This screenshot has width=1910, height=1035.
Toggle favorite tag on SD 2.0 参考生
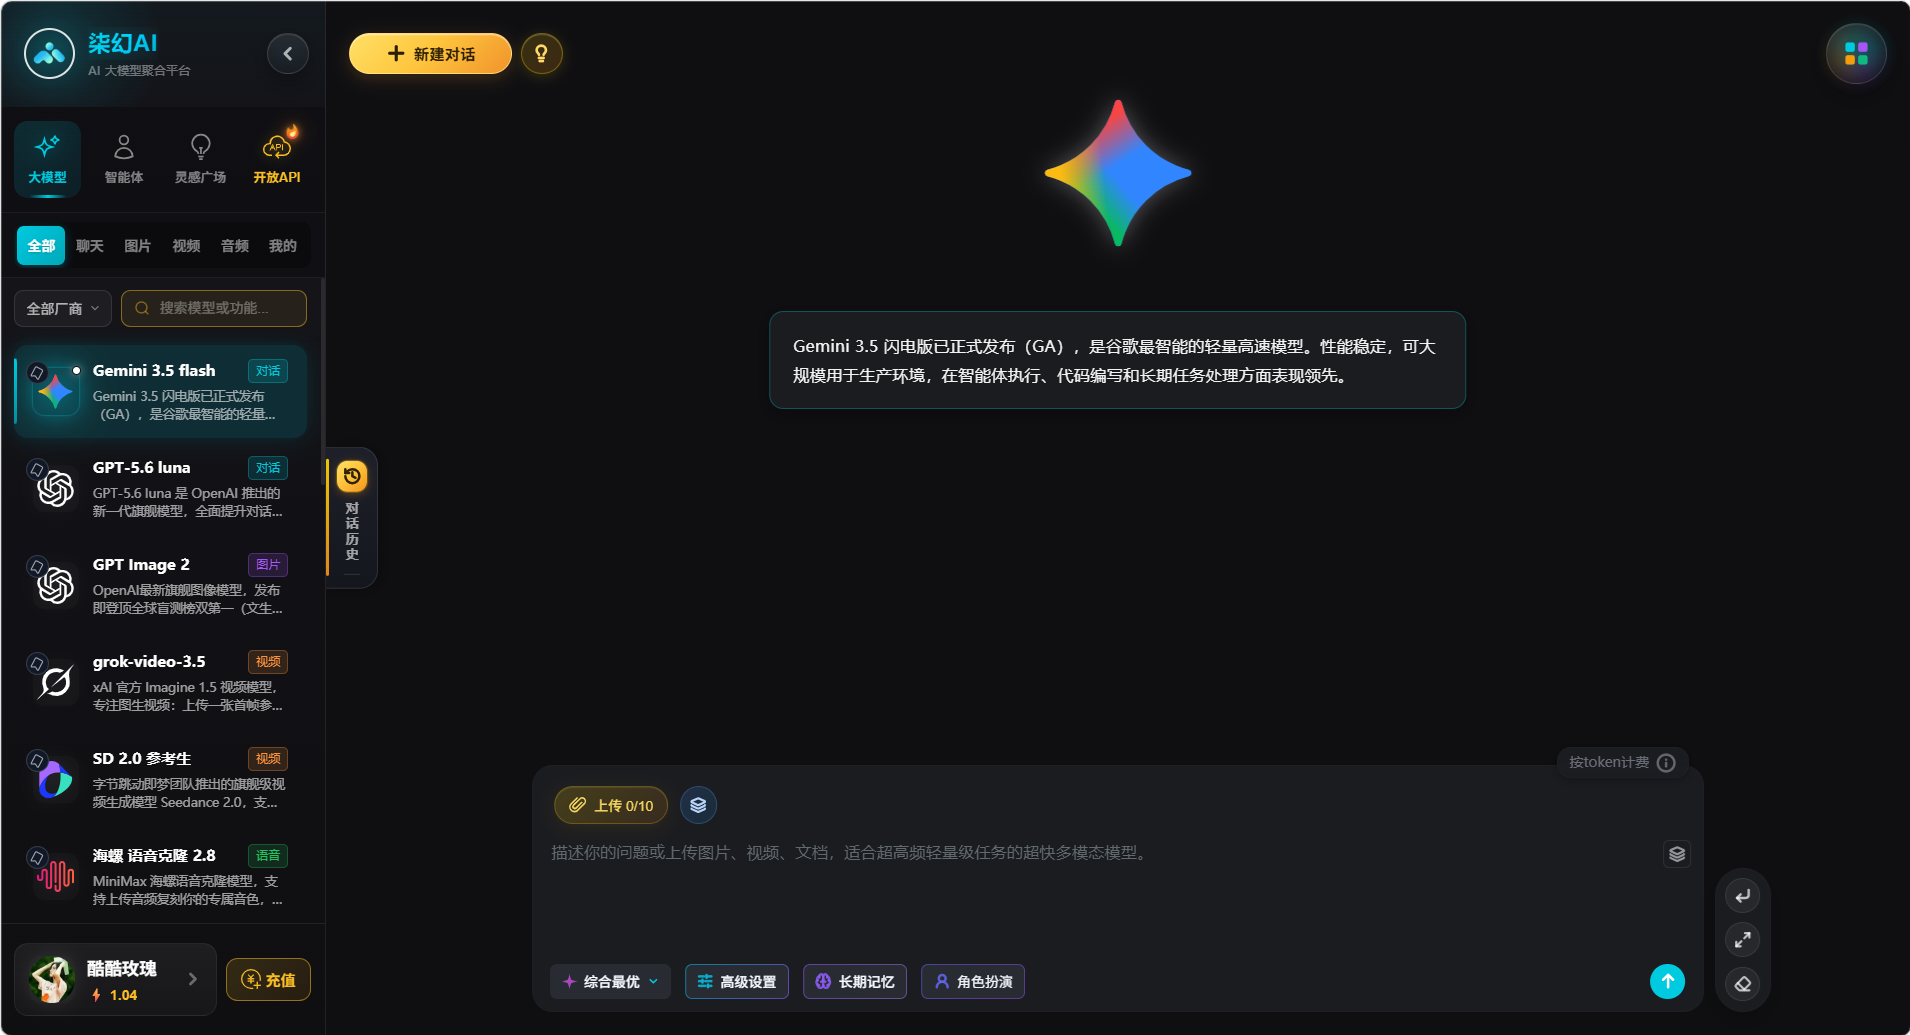pos(37,760)
